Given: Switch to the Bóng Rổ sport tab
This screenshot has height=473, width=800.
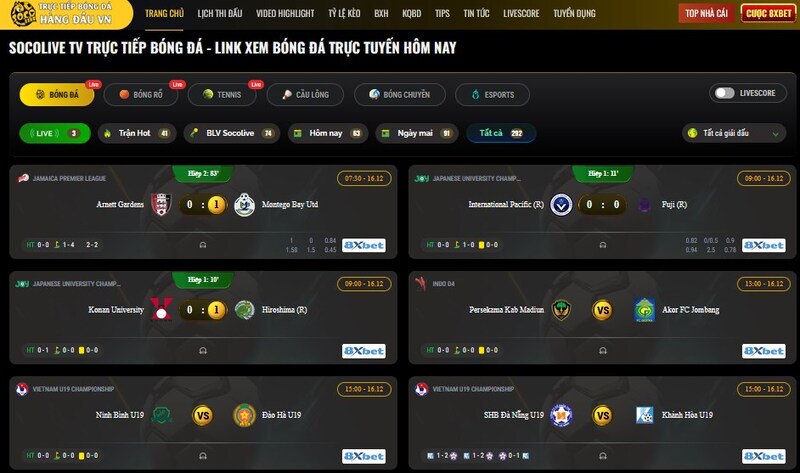Looking at the screenshot, I should coord(141,94).
